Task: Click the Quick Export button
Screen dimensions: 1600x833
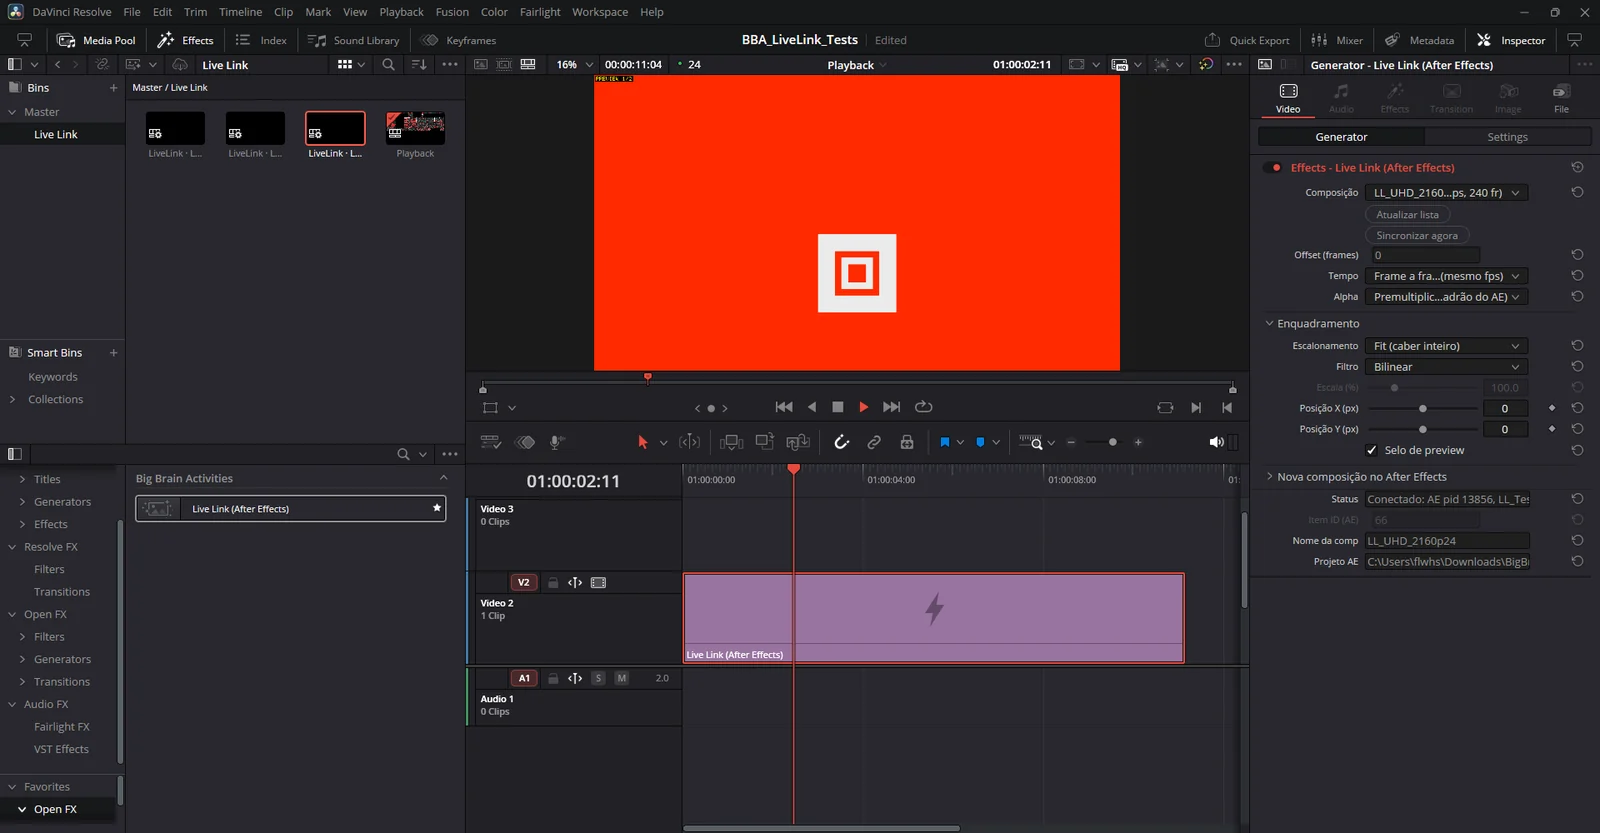Action: point(1247,40)
